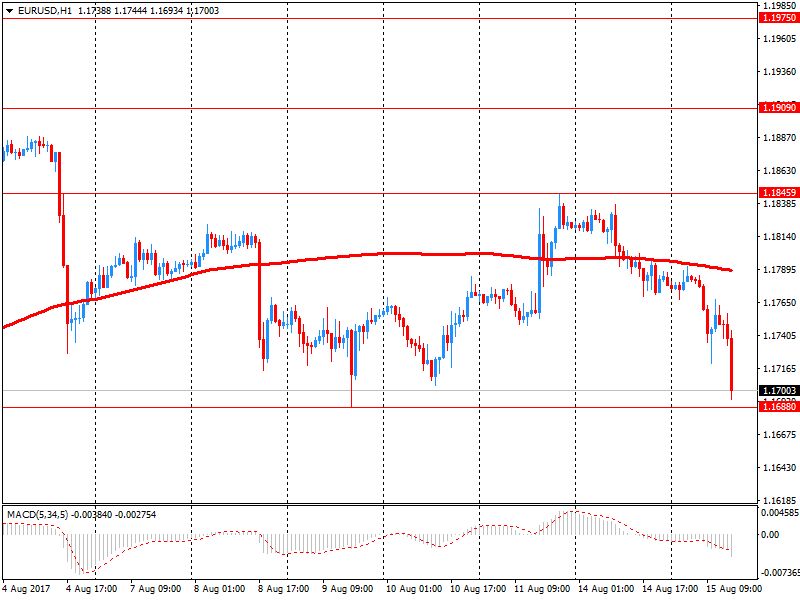Click the 1.18630 price axis value

[780, 171]
